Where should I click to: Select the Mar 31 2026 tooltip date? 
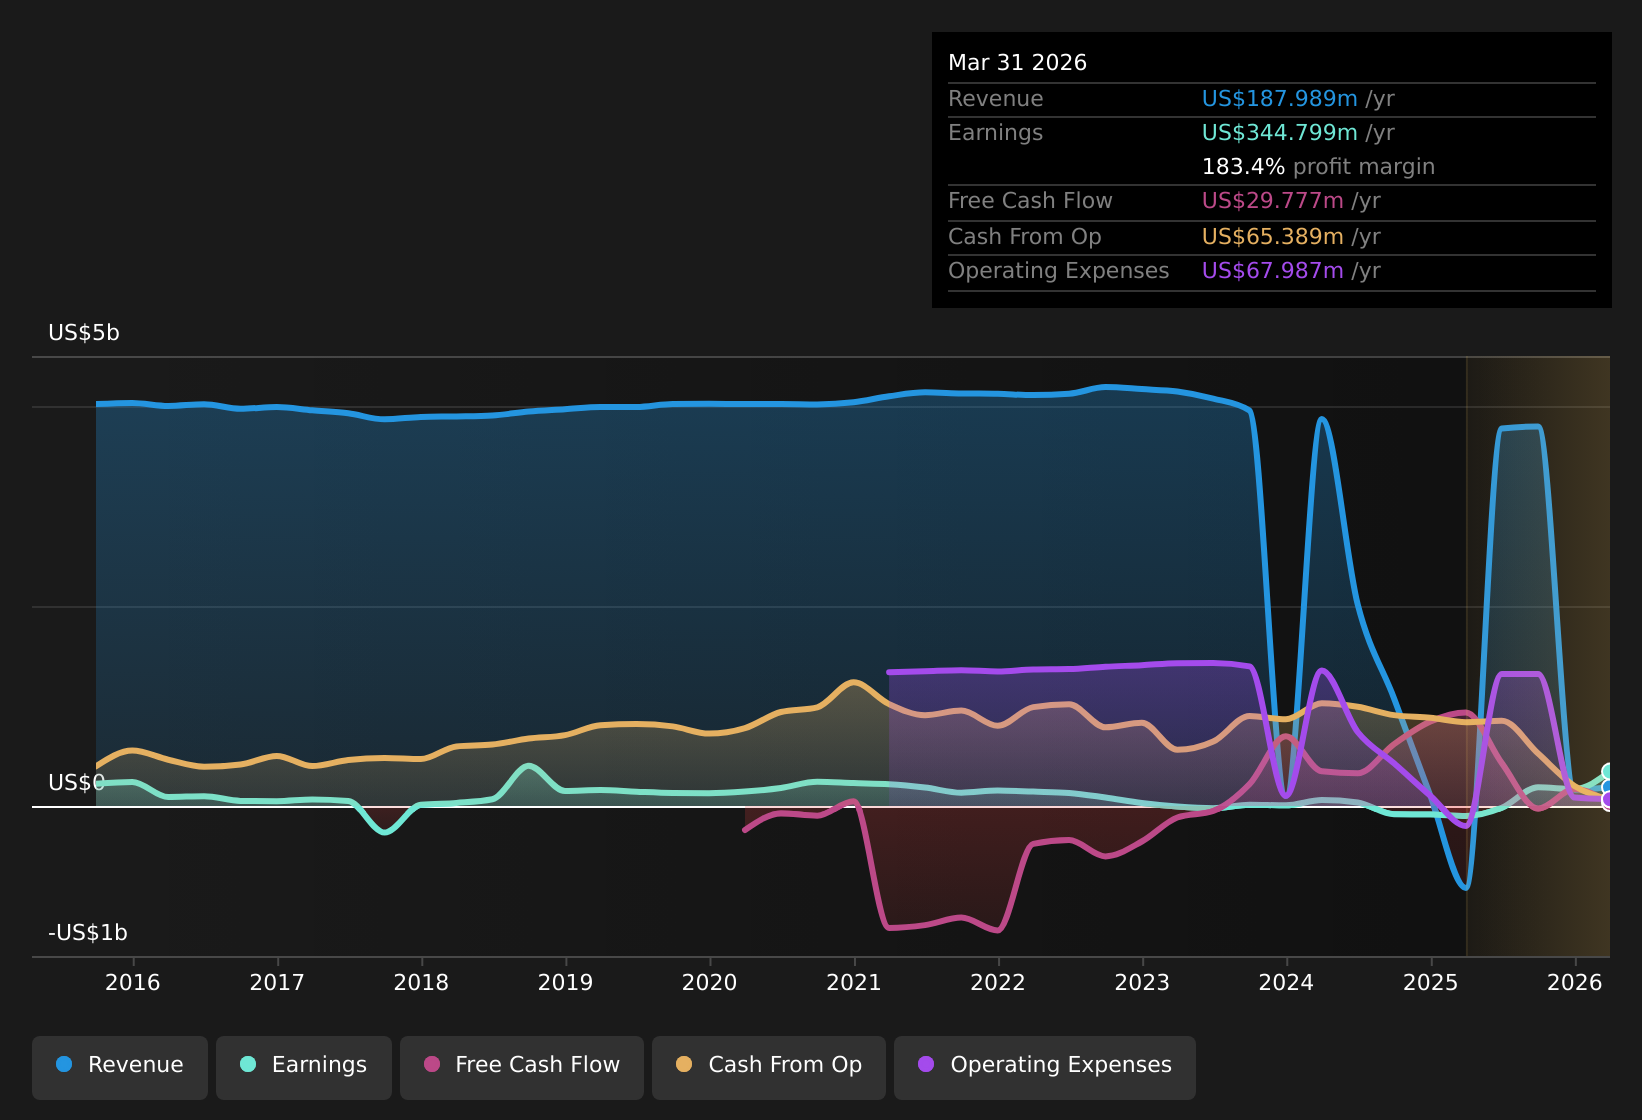coord(1017,63)
